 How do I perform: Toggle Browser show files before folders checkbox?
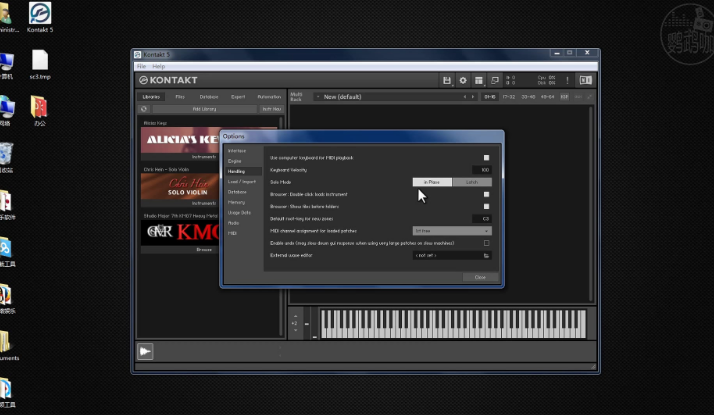[x=486, y=206]
